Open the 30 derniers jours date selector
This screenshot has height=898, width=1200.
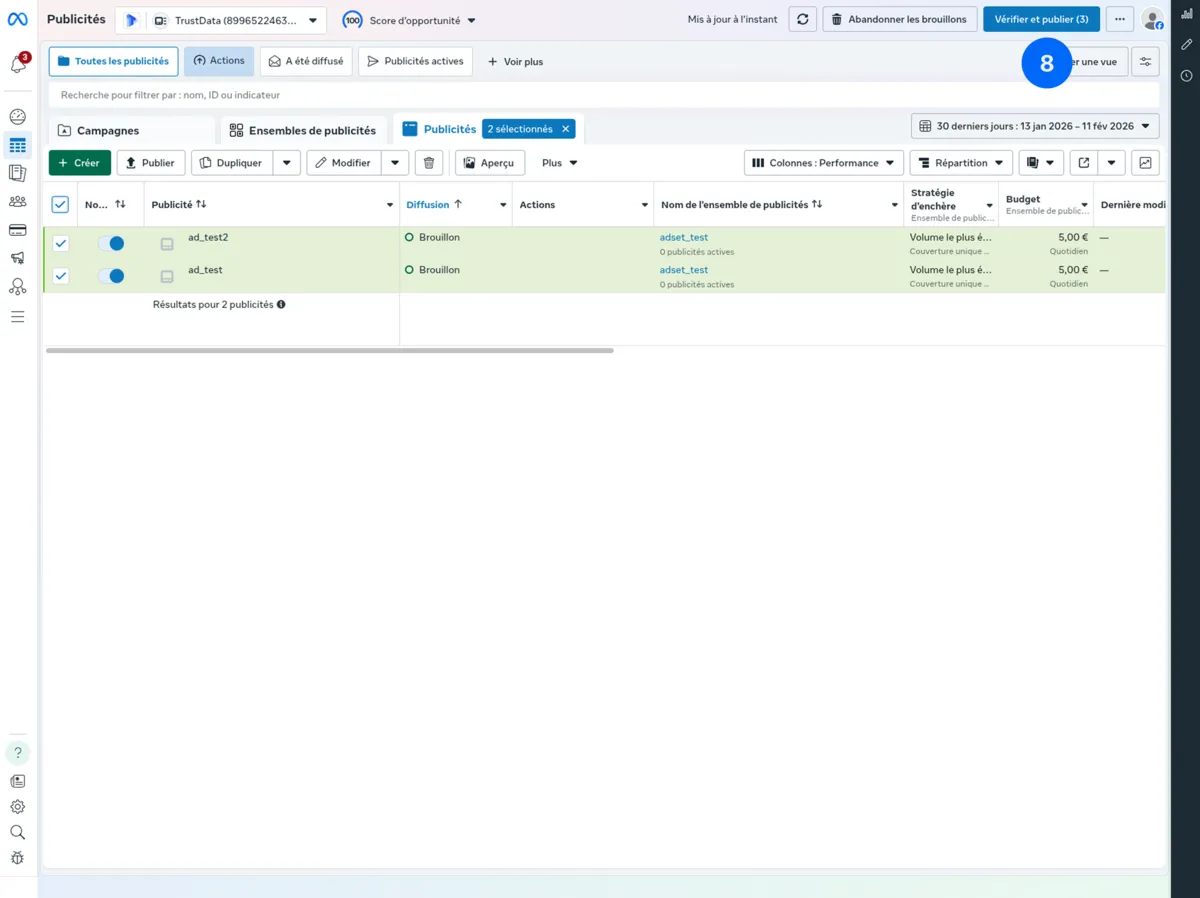pos(1034,126)
